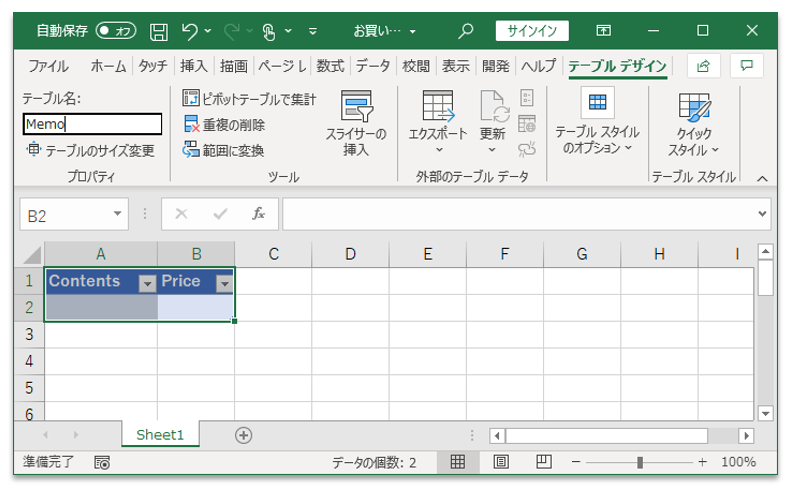This screenshot has height=490, width=794.
Task: Collapse the ribbon with the chevron
Action: pos(763,178)
